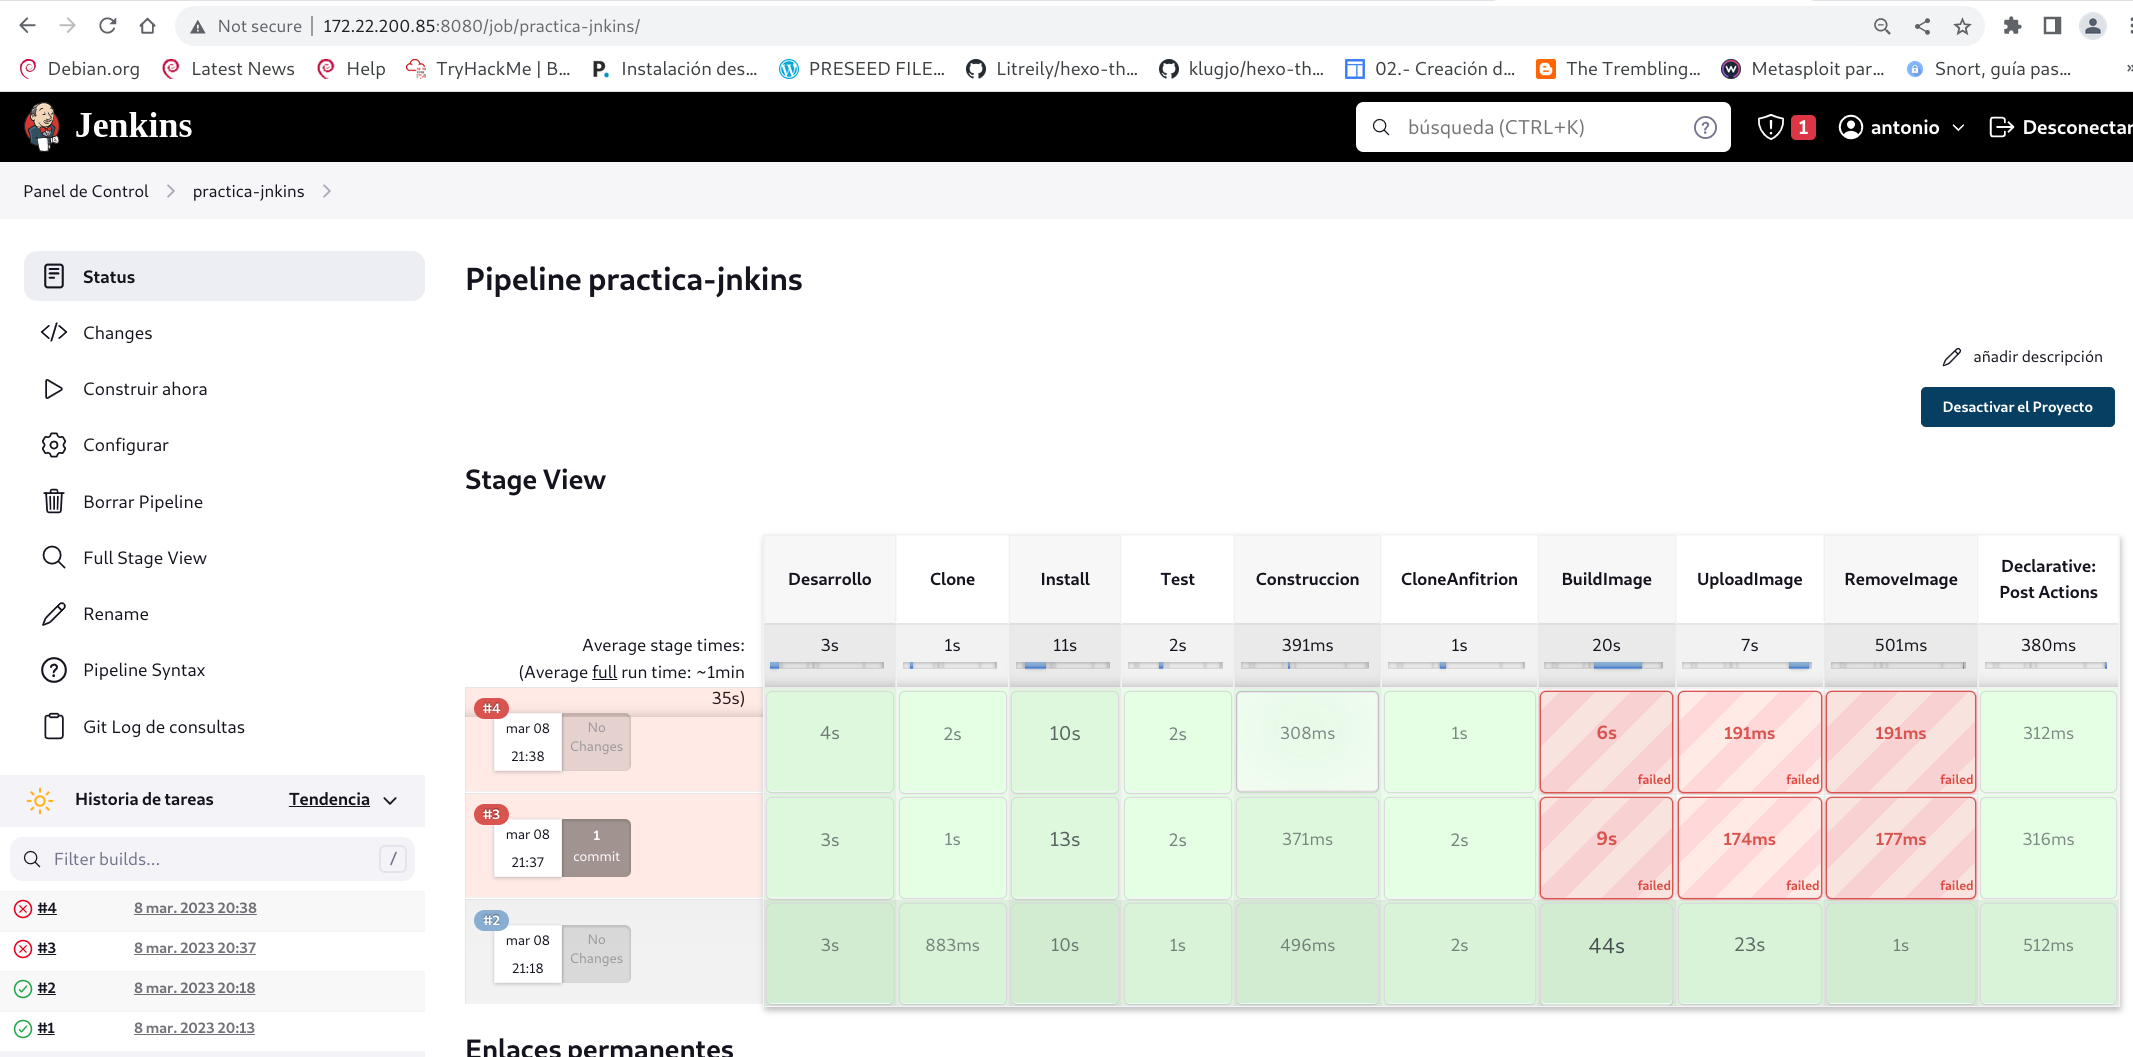Viewport: 2133px width, 1057px height.
Task: Click the trash icon for Borrar Pipeline
Action: coord(54,501)
